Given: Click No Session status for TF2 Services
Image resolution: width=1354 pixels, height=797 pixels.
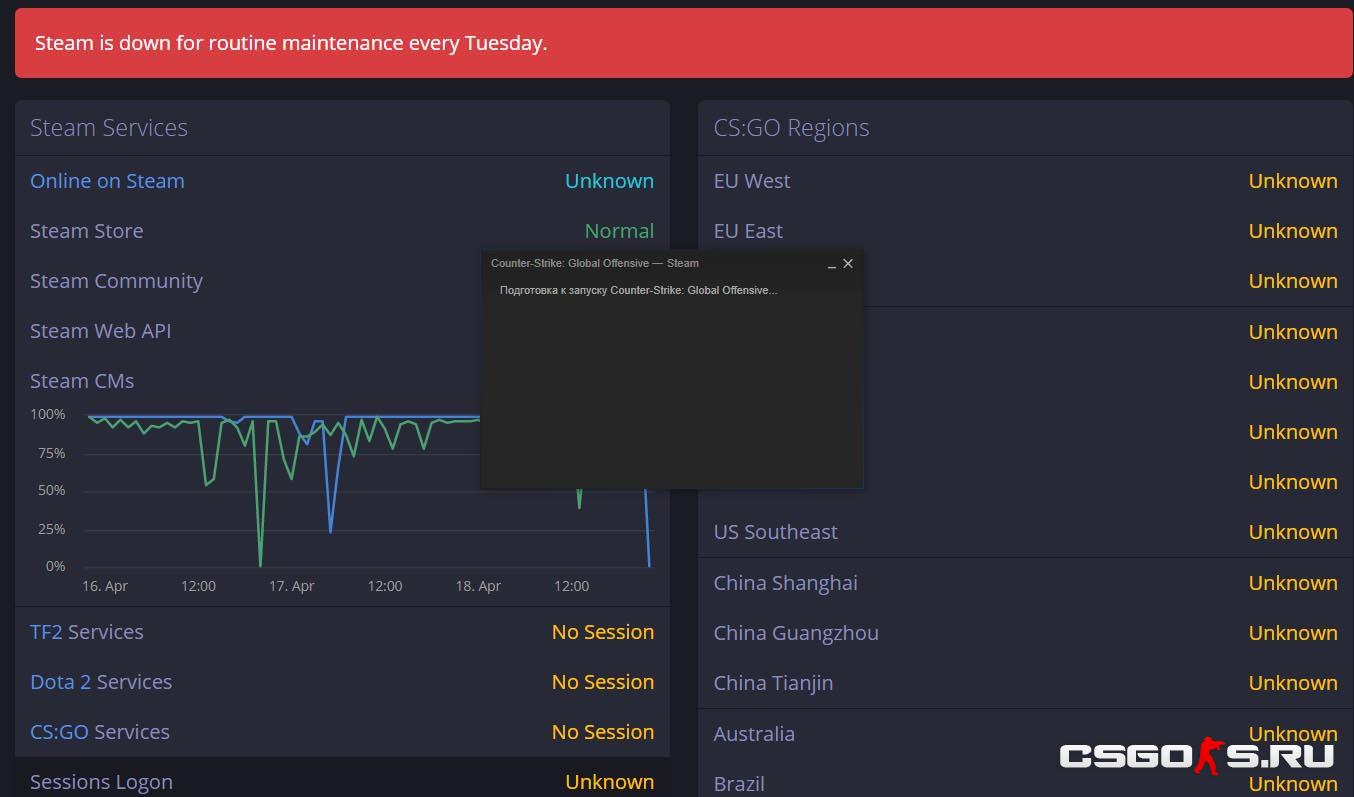Looking at the screenshot, I should 603,632.
